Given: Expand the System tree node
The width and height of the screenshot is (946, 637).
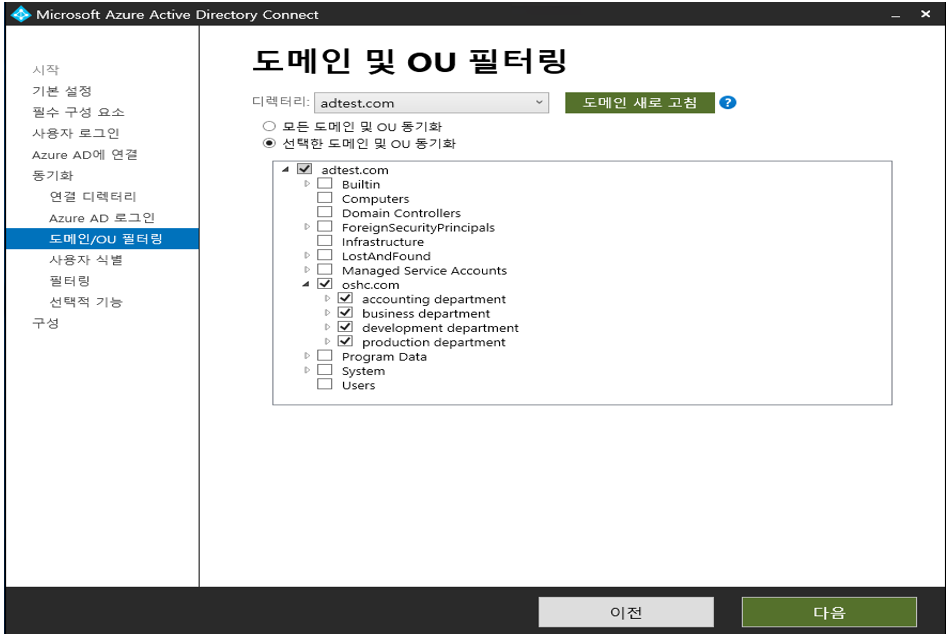Looking at the screenshot, I should [x=307, y=370].
